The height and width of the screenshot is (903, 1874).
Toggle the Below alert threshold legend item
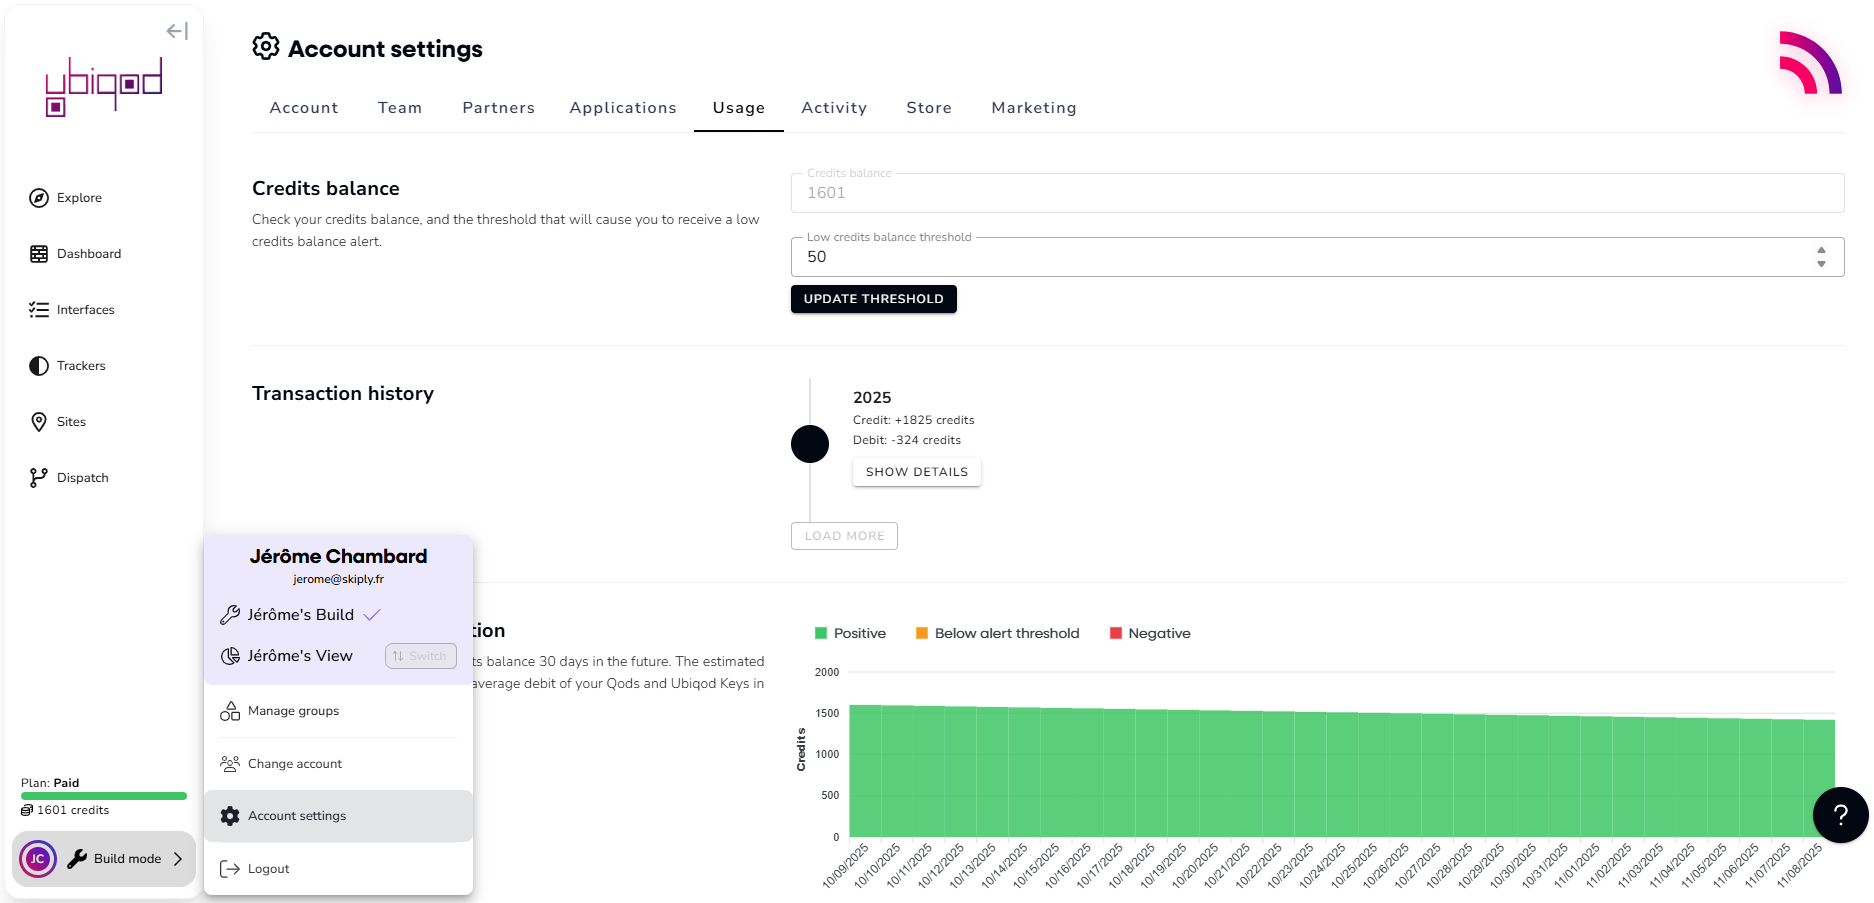click(997, 633)
